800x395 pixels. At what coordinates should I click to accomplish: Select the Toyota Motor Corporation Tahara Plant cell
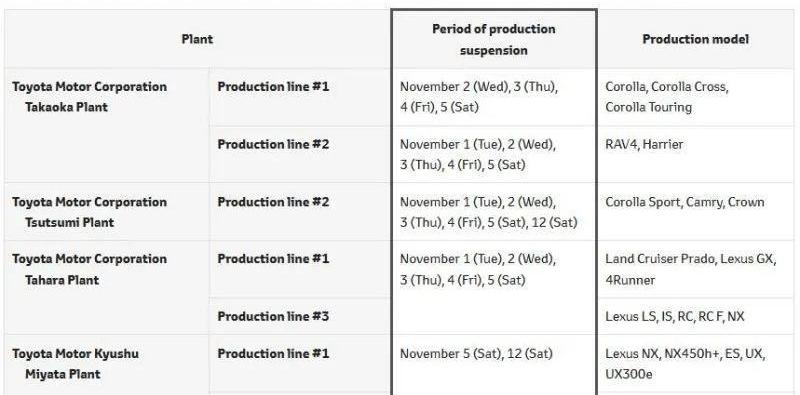(107, 288)
